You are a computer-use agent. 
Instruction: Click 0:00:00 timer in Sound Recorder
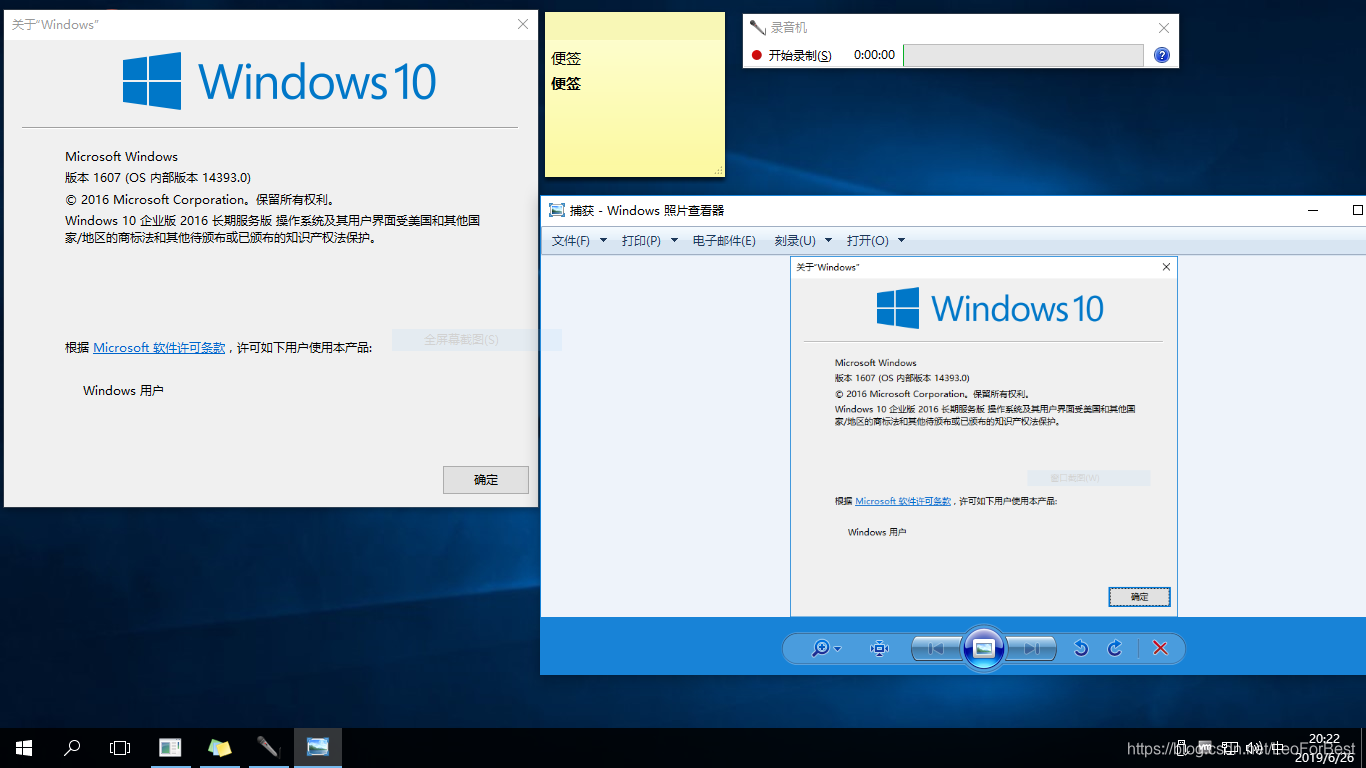click(x=874, y=55)
